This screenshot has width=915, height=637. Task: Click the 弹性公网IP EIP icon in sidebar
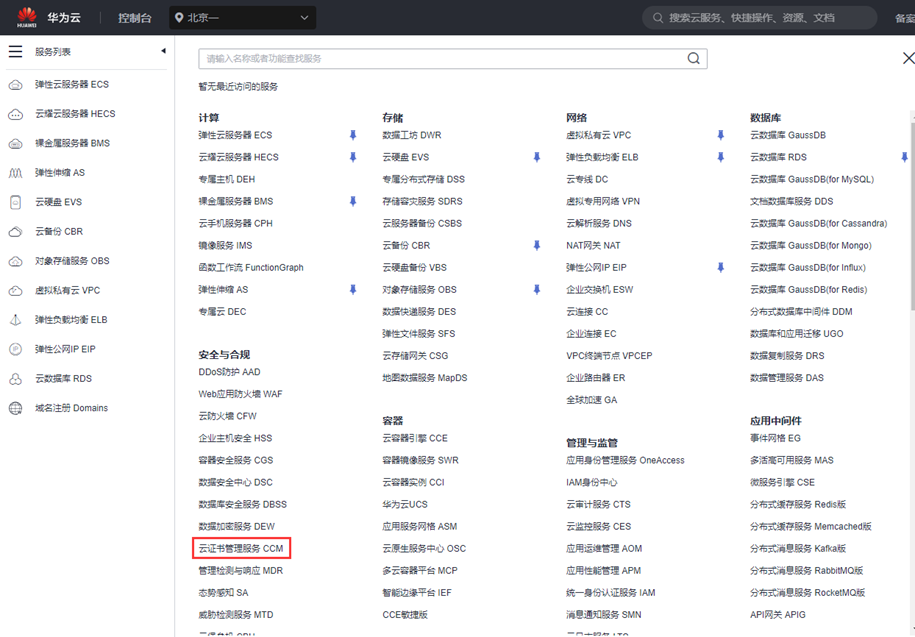click(x=16, y=349)
